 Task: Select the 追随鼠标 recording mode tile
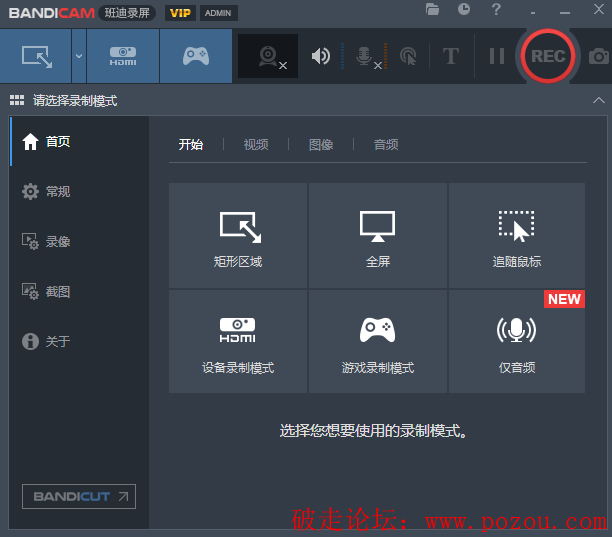coord(516,235)
